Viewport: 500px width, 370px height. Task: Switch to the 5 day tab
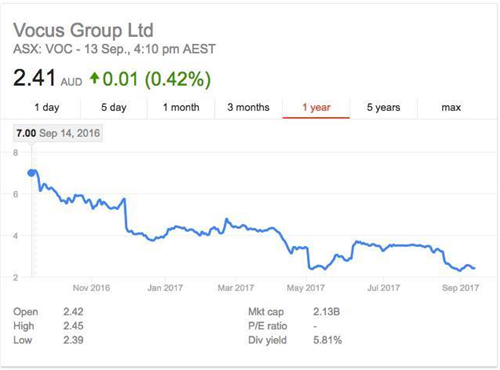pos(114,108)
